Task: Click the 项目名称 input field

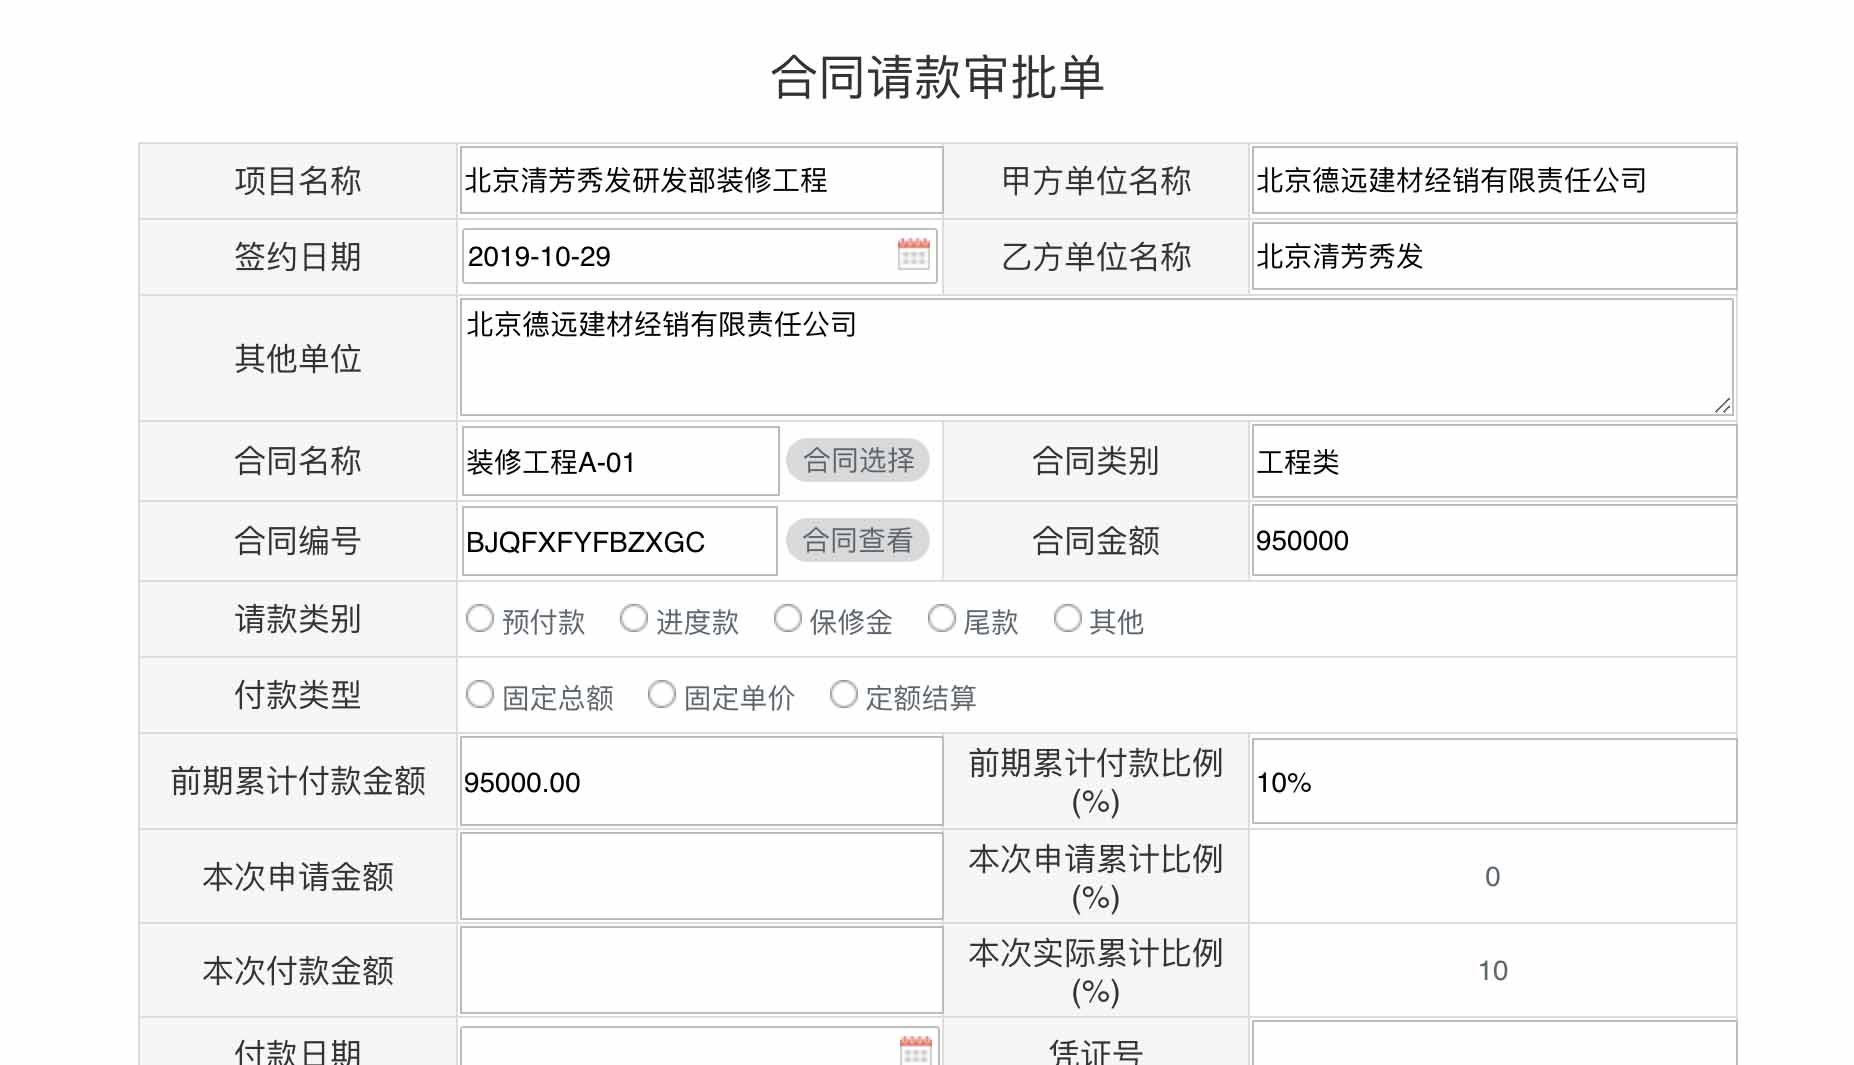Action: [700, 180]
